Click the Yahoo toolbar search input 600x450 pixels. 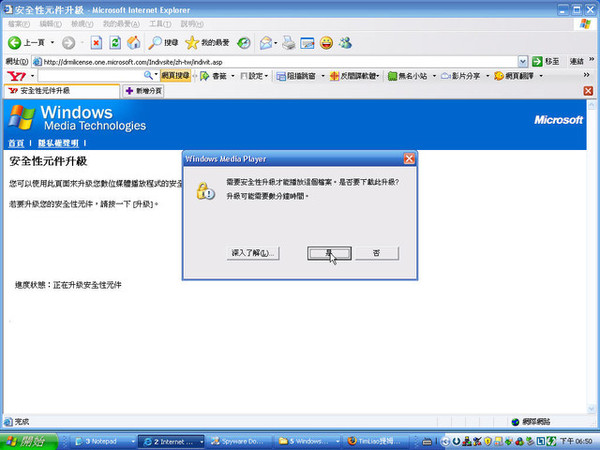click(90, 75)
